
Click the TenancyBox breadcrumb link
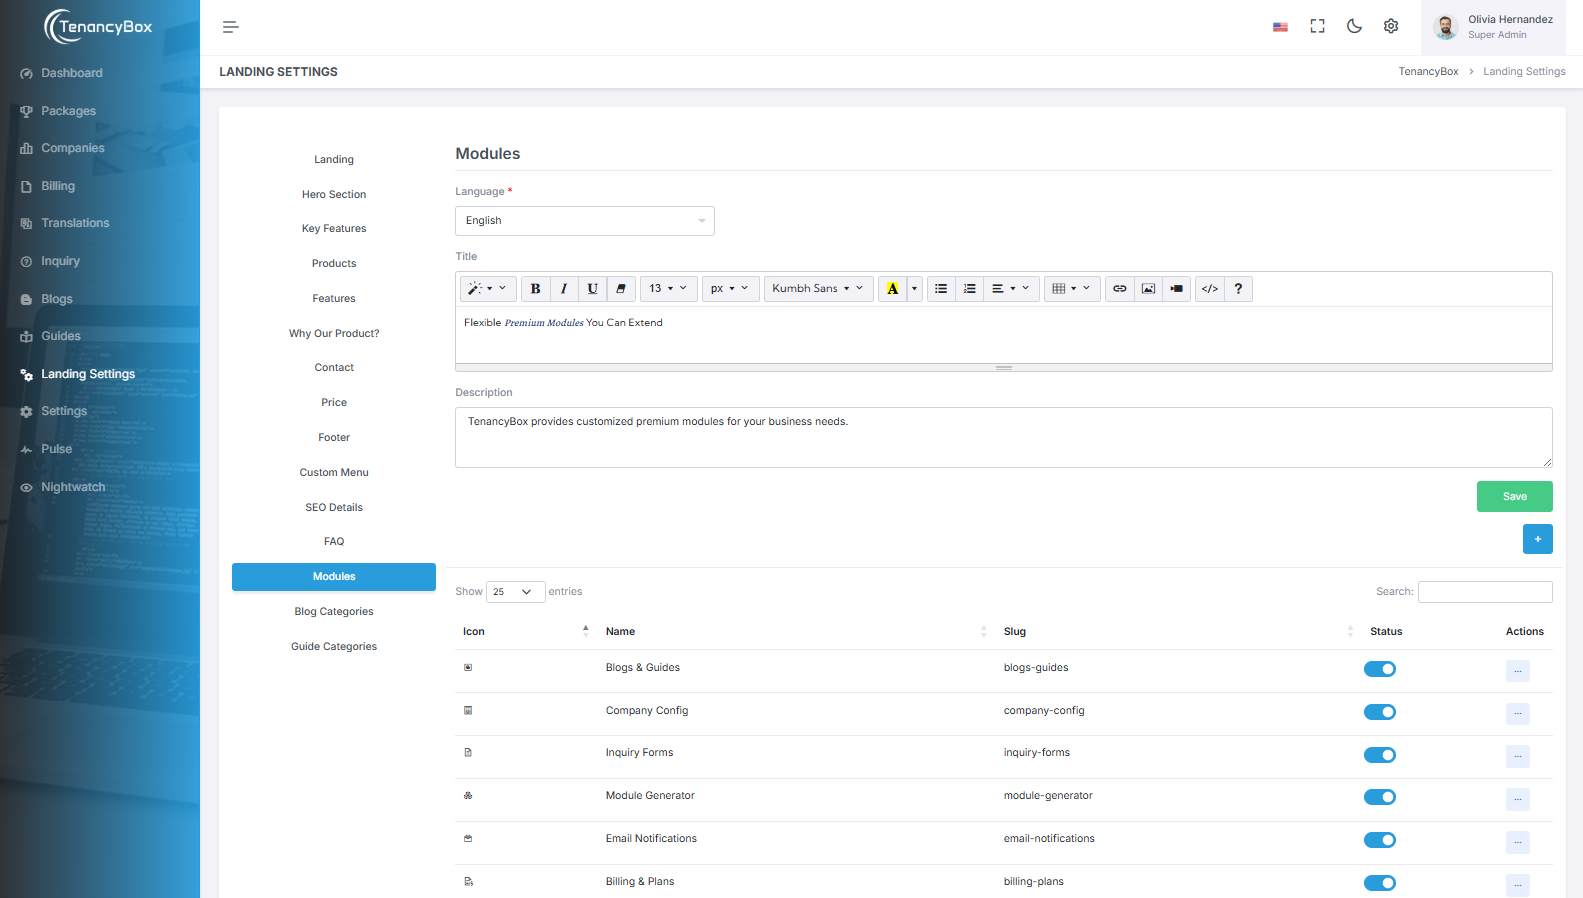[1428, 72]
